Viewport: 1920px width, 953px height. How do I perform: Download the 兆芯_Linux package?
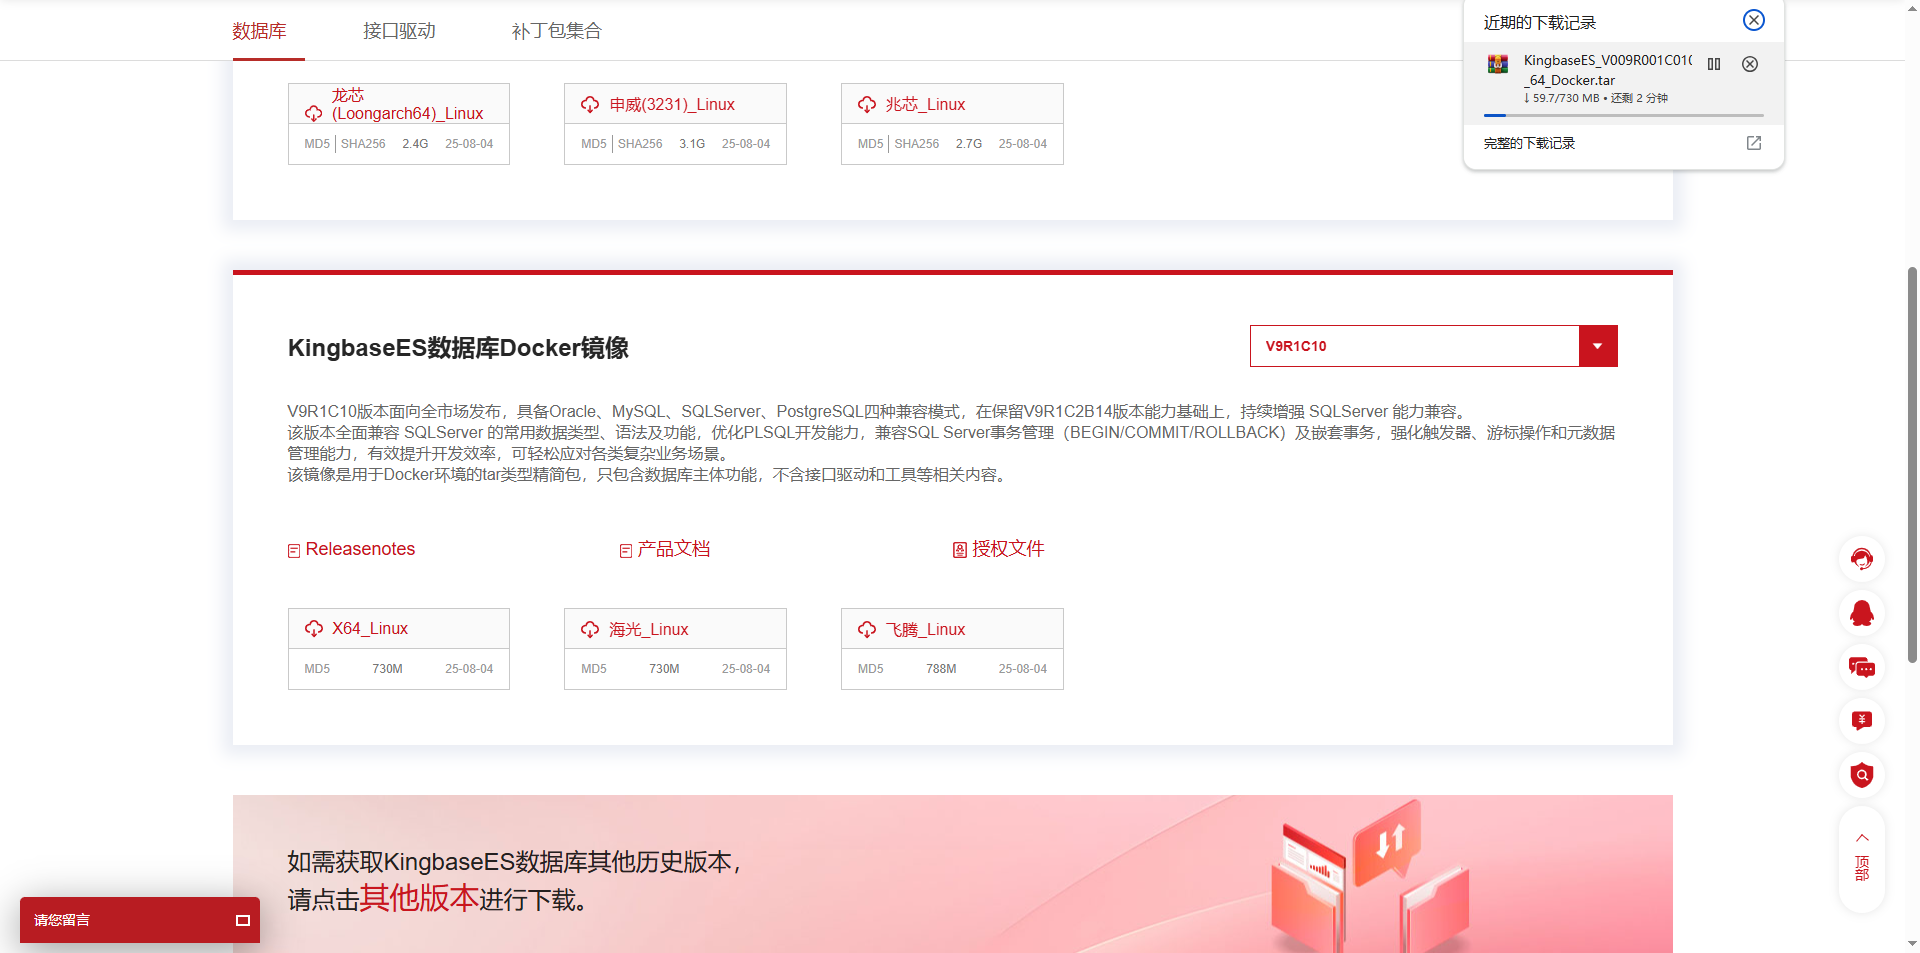[925, 104]
